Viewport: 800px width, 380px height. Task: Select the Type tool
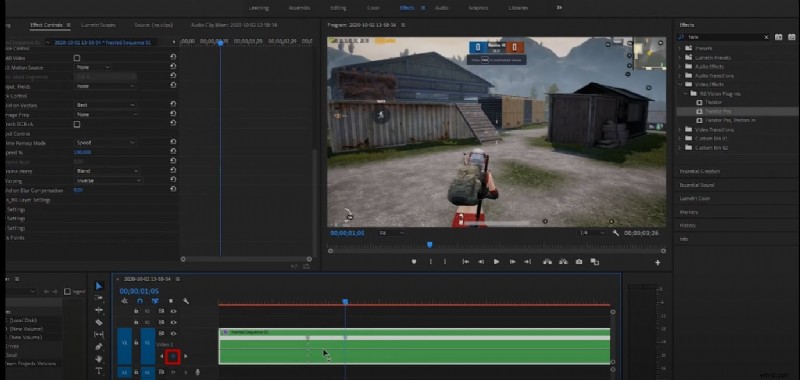tap(99, 371)
